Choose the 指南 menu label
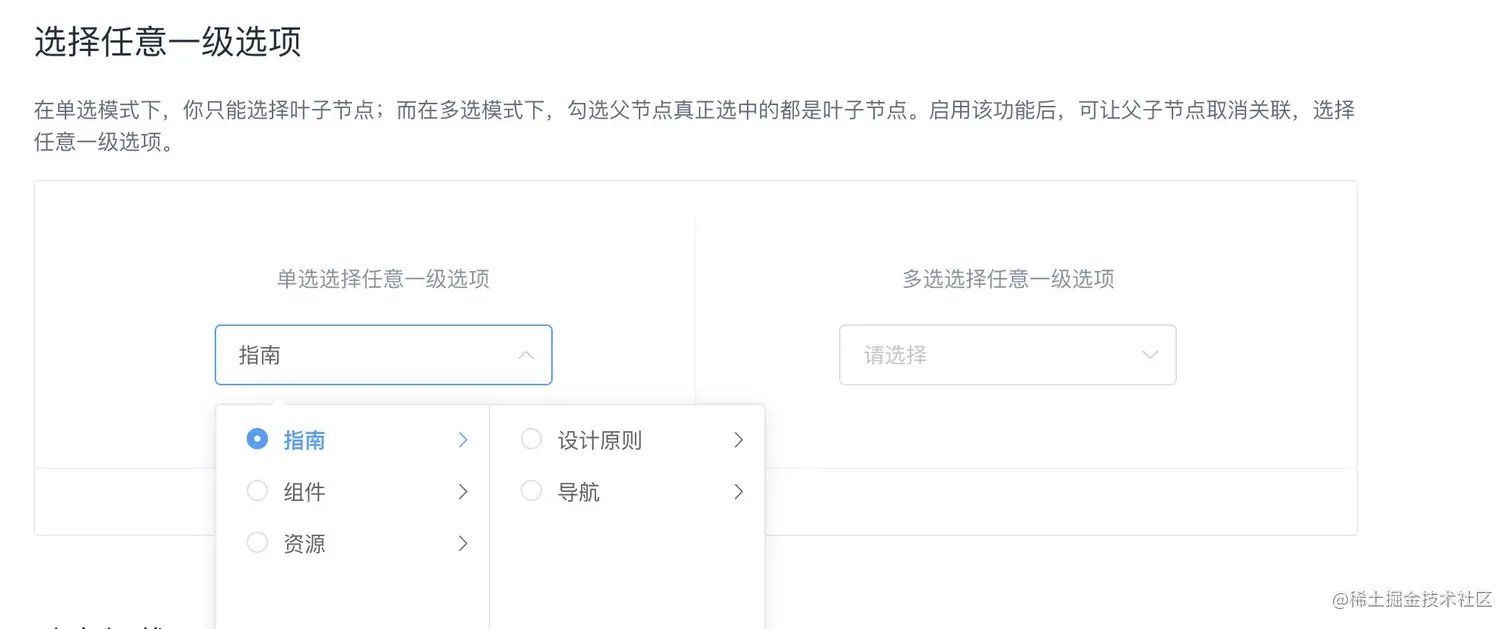 304,440
